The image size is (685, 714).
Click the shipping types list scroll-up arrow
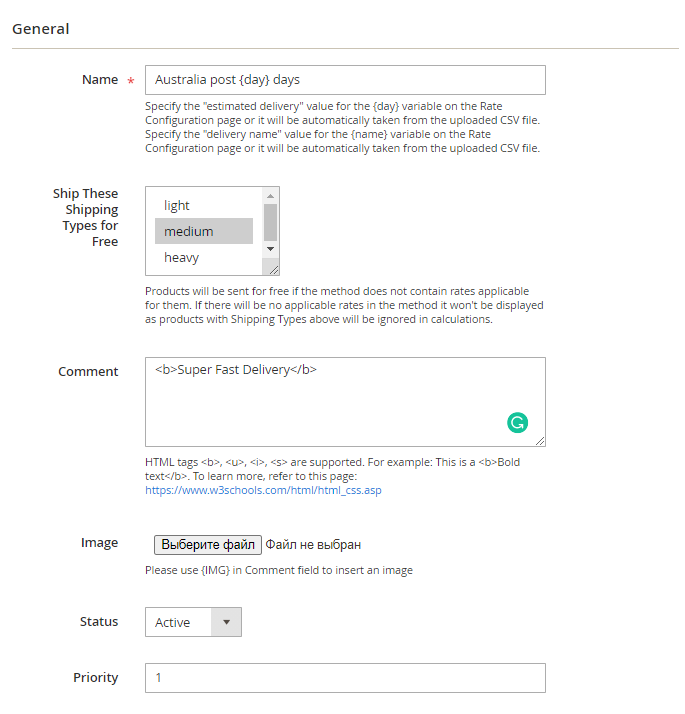tap(270, 196)
